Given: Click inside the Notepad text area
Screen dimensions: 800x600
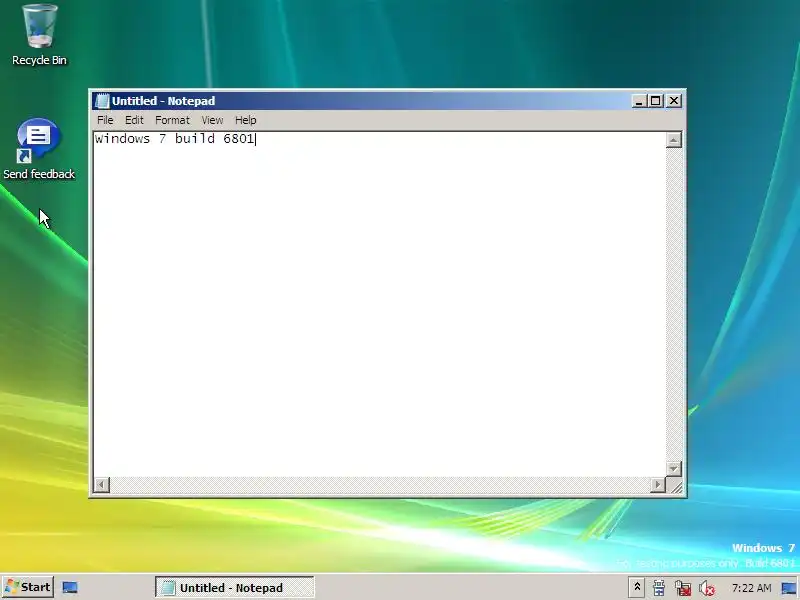Looking at the screenshot, I should pos(380,304).
